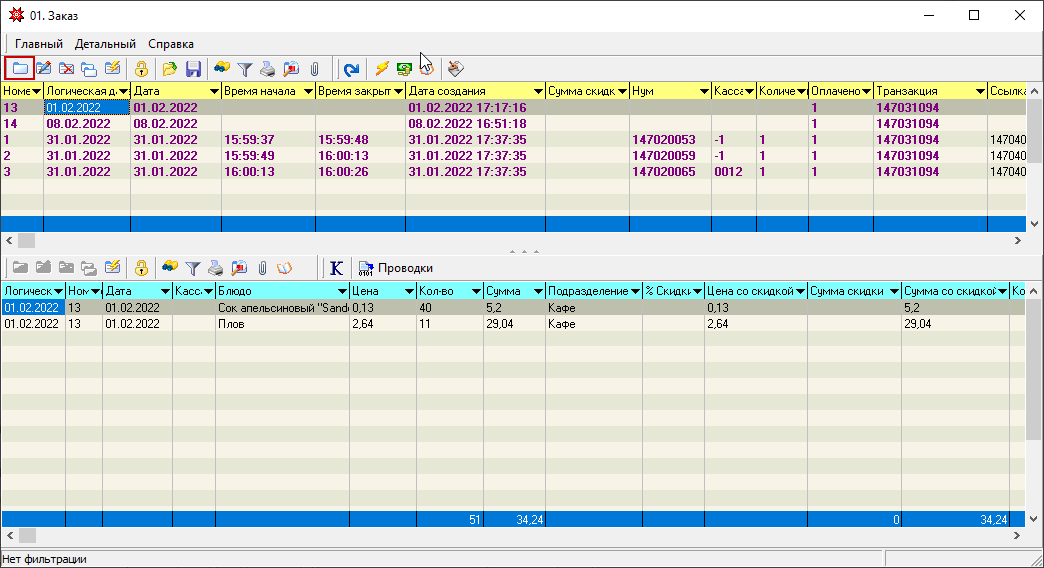Click the binoculars search icon in top toolbar
1044x568 pixels.
click(x=223, y=69)
